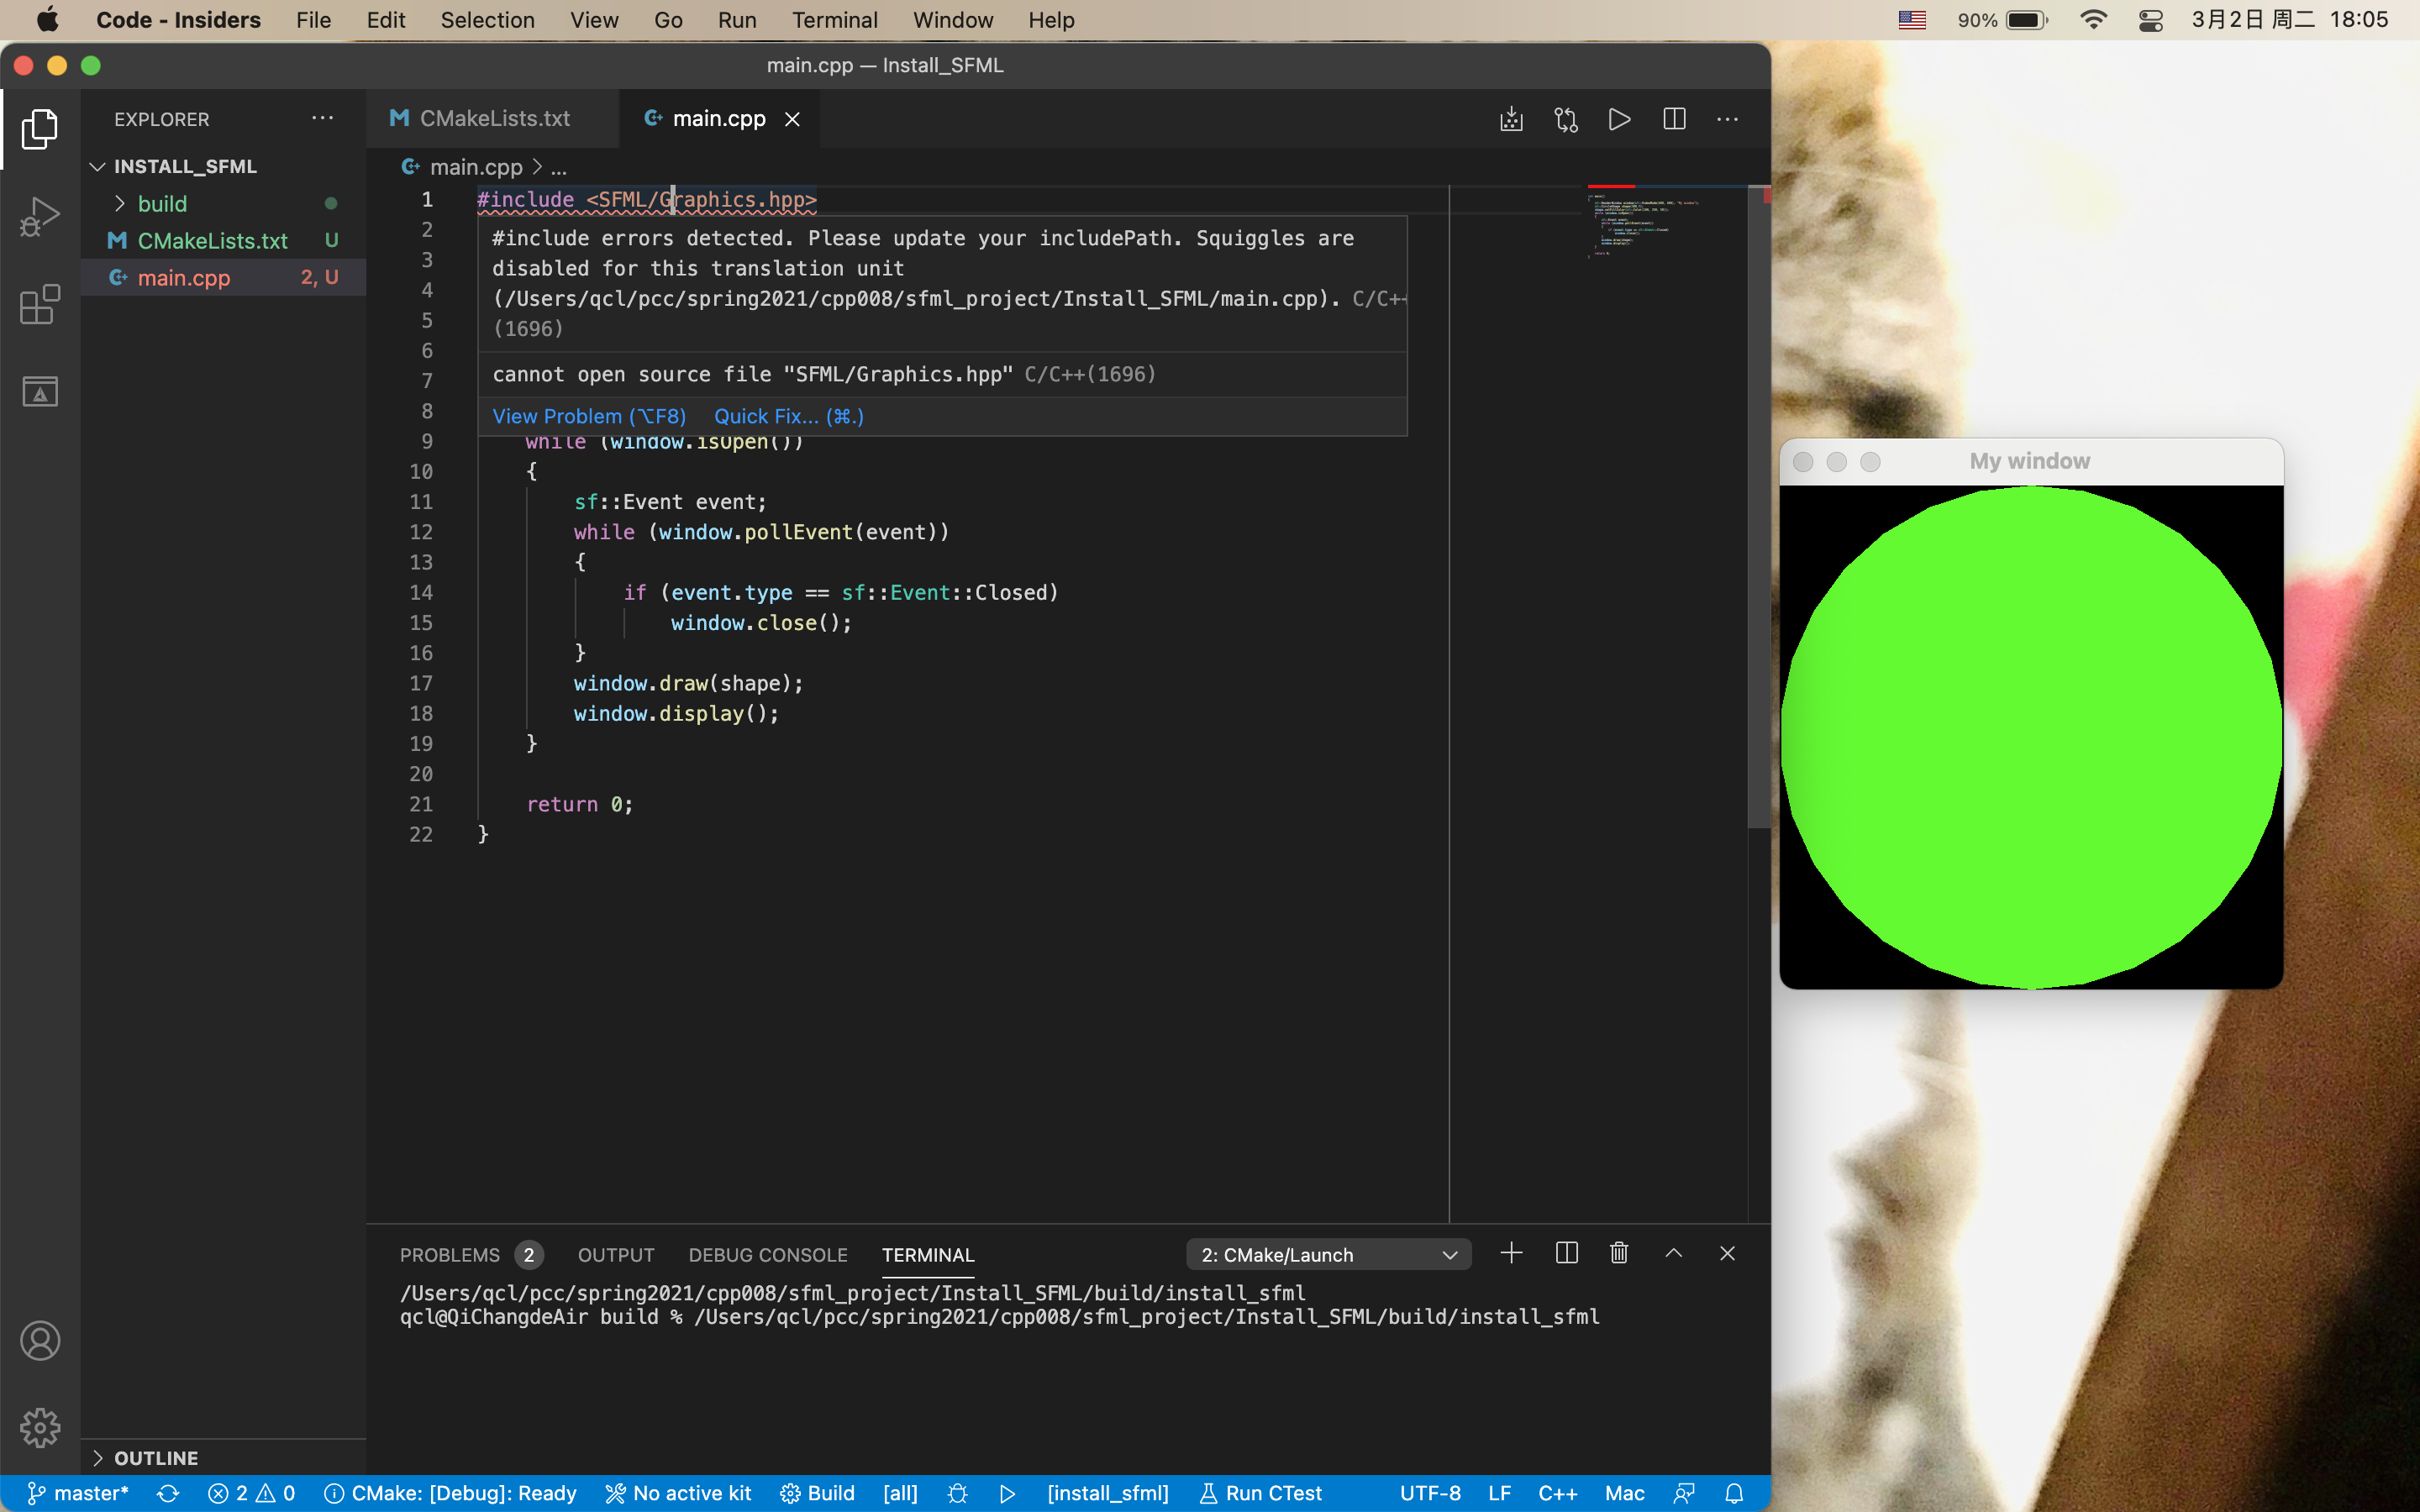Image resolution: width=2420 pixels, height=1512 pixels.
Task: Change C++ language mode
Action: (1557, 1493)
